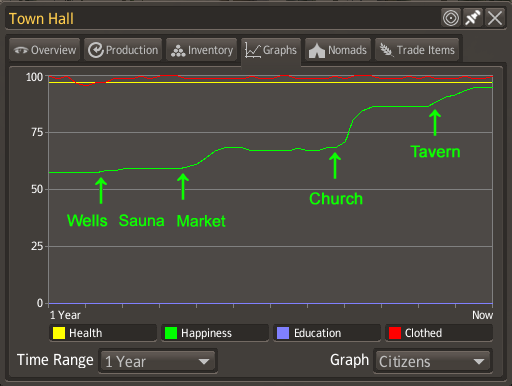Click the target/locate icon in the title bar

point(451,18)
